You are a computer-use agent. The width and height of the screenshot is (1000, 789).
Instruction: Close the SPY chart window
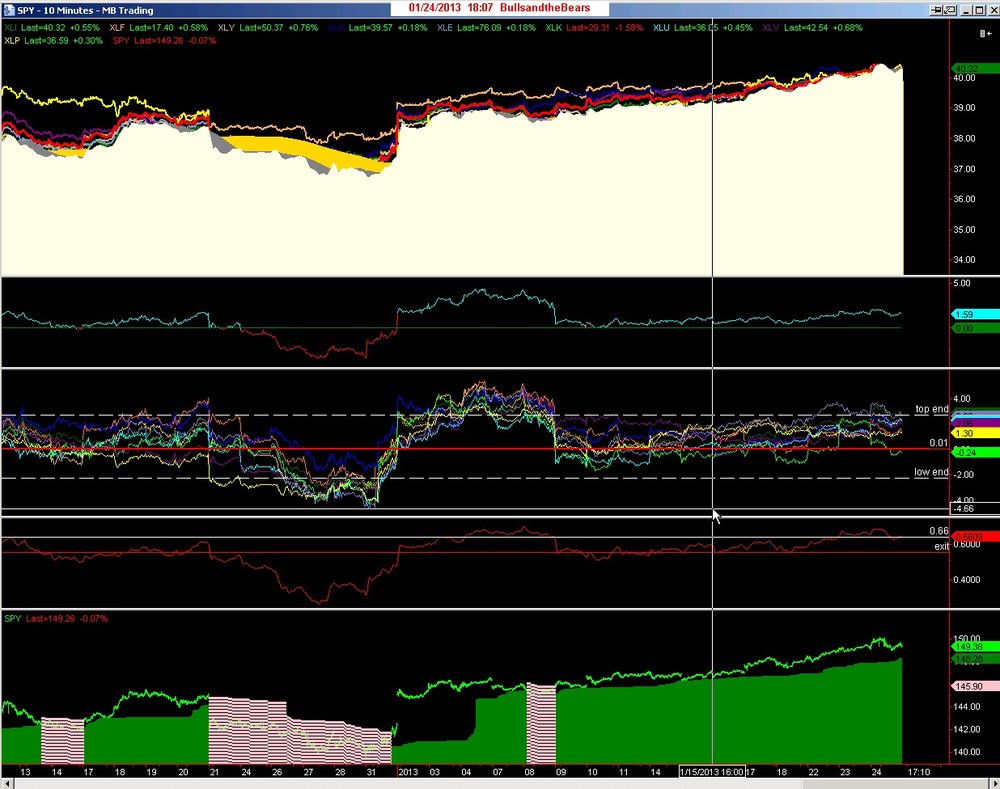click(993, 10)
